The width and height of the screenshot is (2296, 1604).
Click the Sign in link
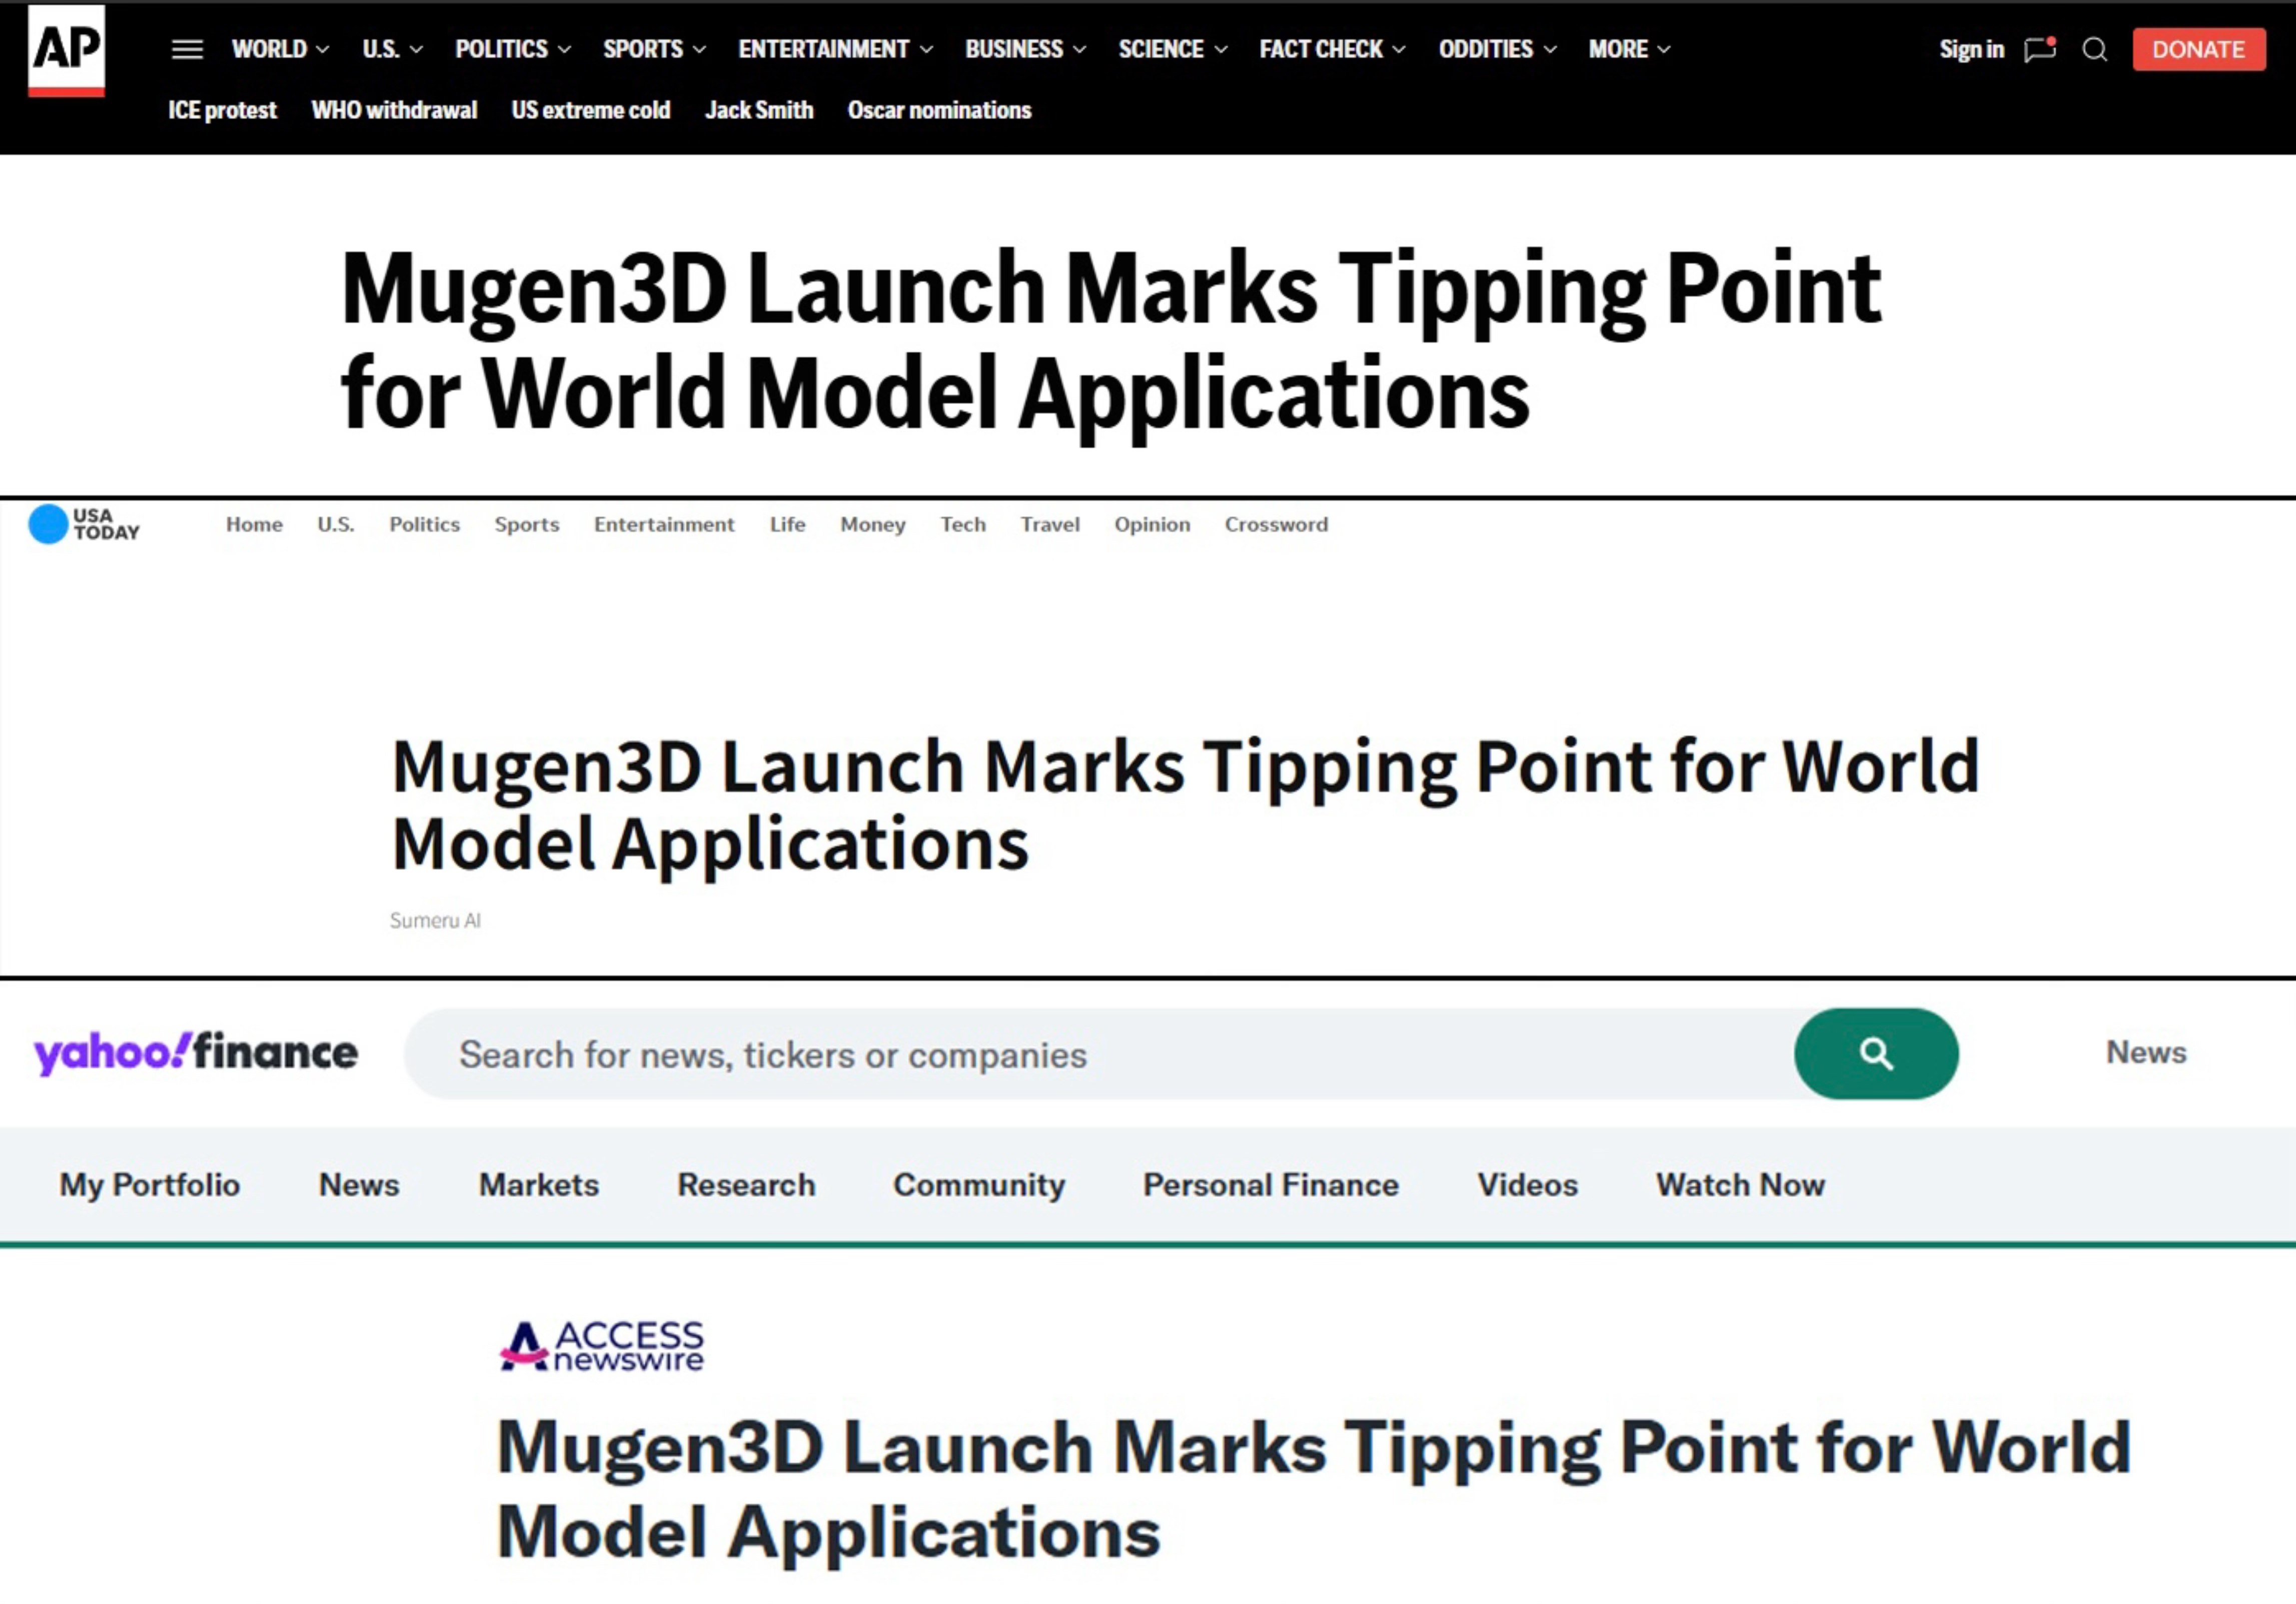tap(1971, 49)
